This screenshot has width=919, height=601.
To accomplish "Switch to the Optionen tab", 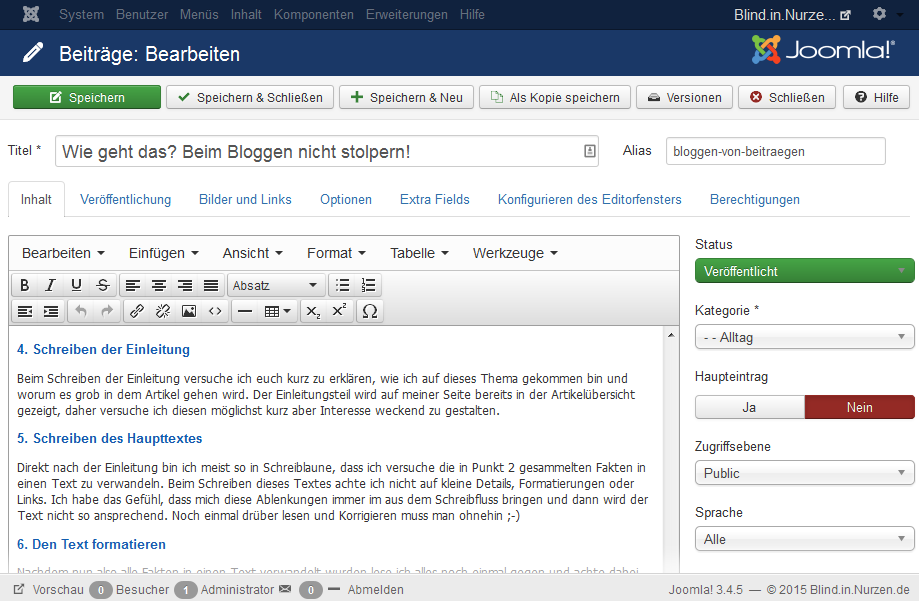I will tap(346, 199).
